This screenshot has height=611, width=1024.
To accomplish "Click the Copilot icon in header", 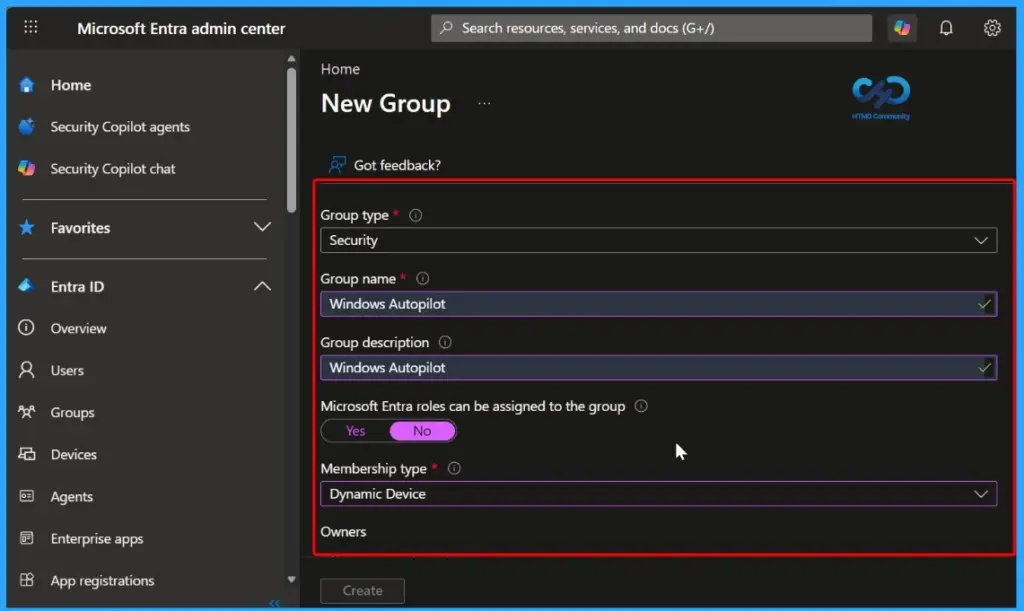I will click(x=902, y=27).
